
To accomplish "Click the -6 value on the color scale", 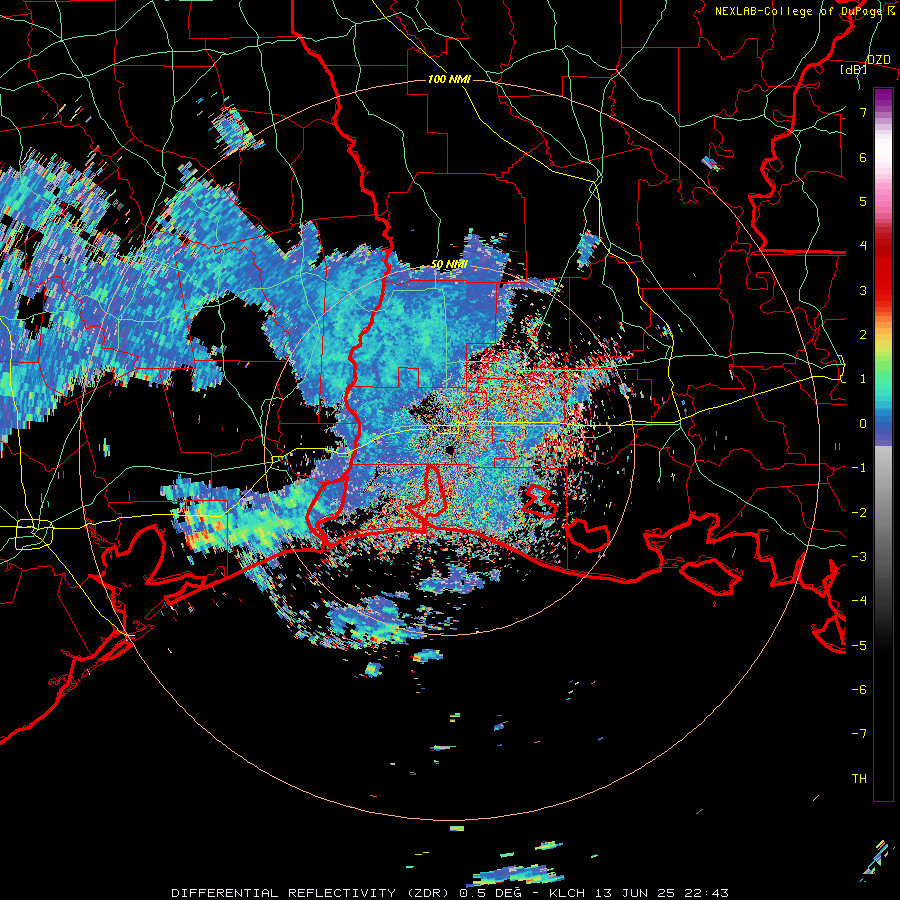I will pyautogui.click(x=859, y=690).
